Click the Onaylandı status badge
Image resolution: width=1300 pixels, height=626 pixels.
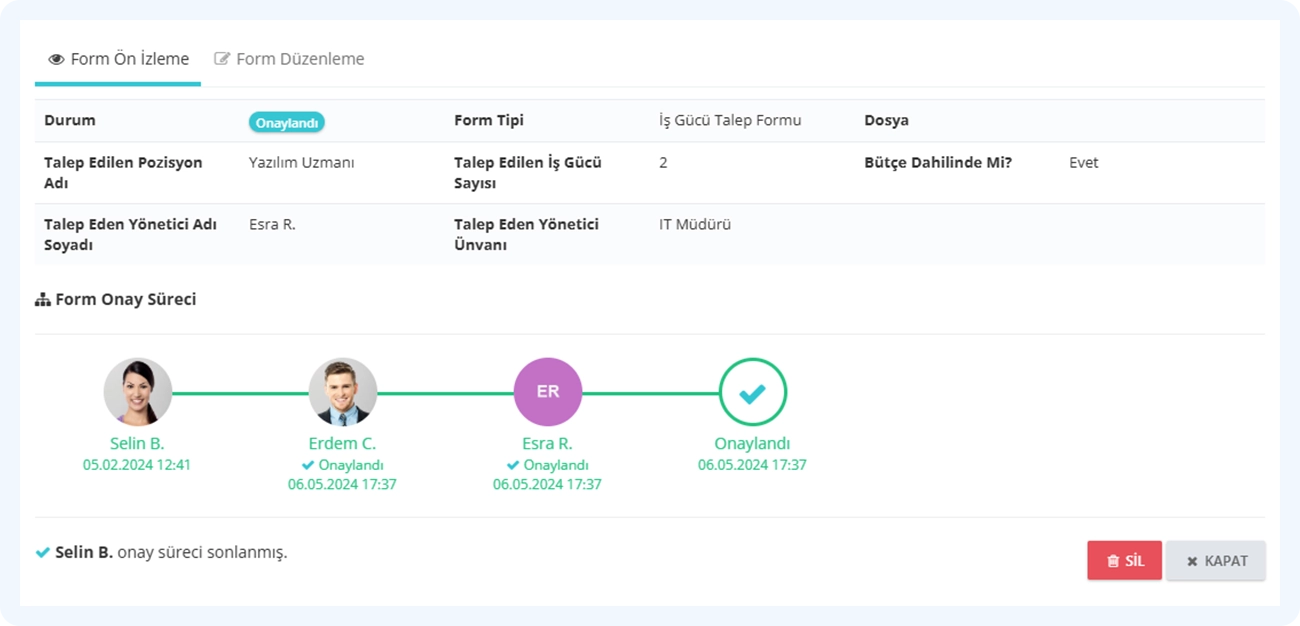pos(287,122)
